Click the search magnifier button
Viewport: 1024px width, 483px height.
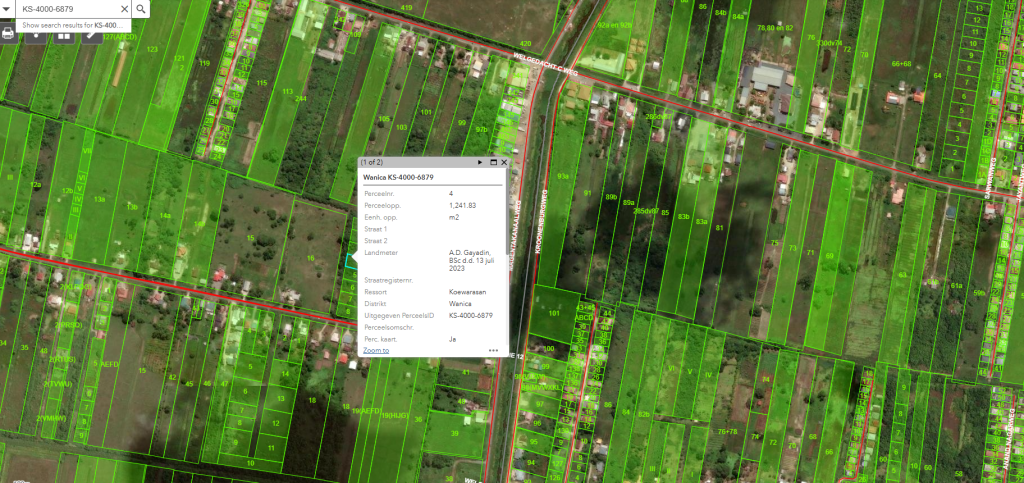[x=141, y=9]
